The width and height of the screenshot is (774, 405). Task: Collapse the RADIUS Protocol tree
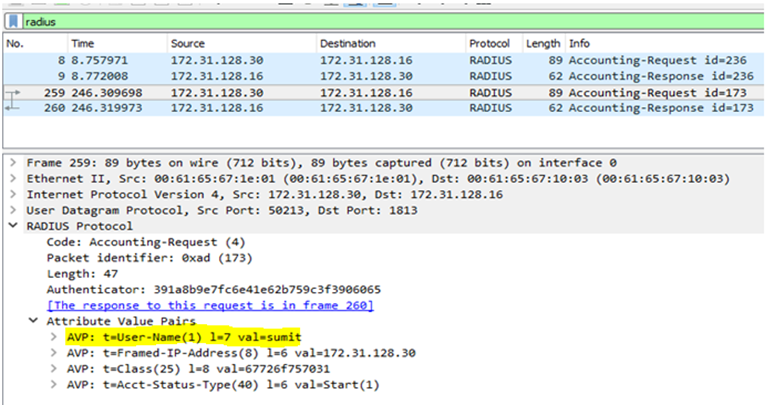pos(11,226)
